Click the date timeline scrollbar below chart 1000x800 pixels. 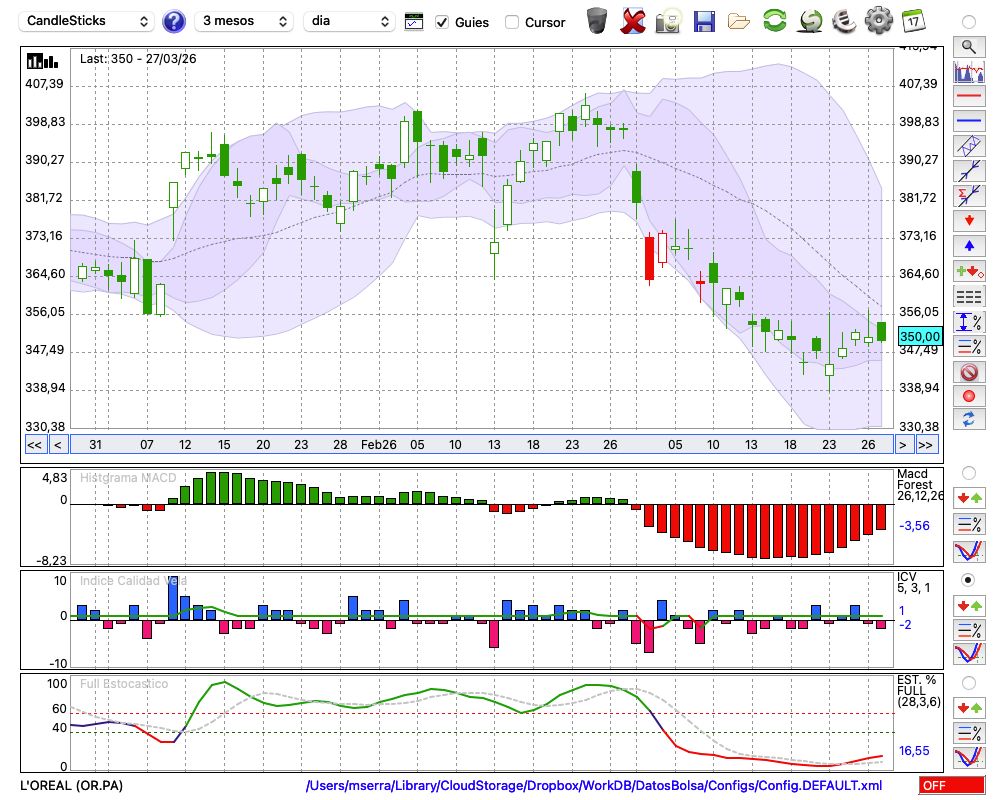[480, 444]
